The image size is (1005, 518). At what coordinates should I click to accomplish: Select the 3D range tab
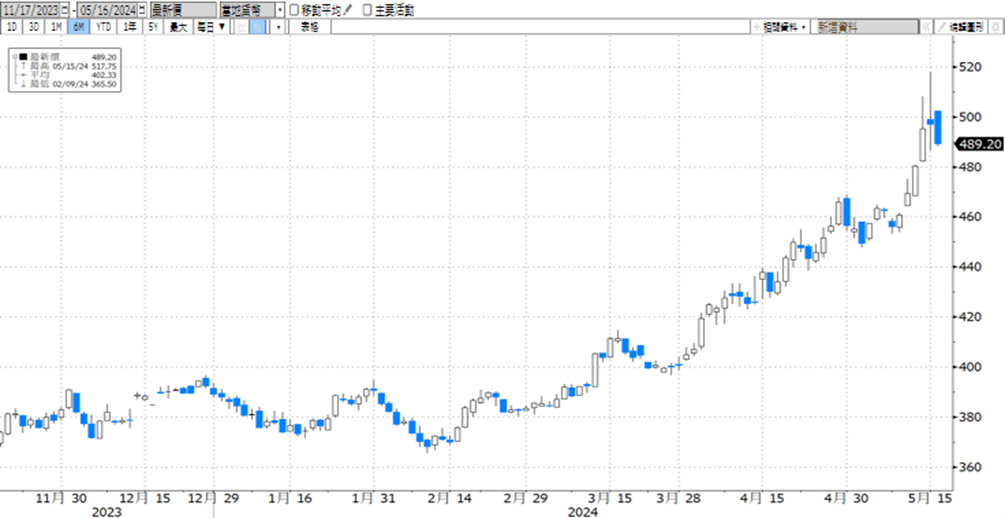pyautogui.click(x=33, y=27)
